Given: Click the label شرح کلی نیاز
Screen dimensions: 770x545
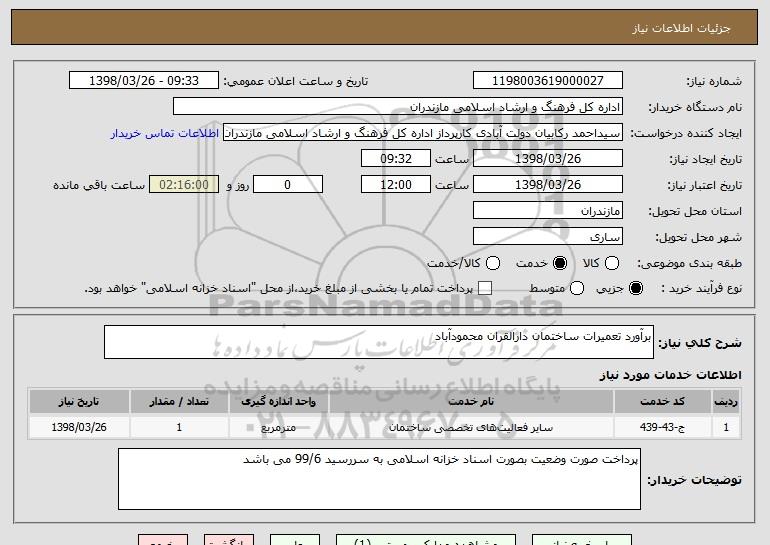Looking at the screenshot, I should [x=700, y=343].
